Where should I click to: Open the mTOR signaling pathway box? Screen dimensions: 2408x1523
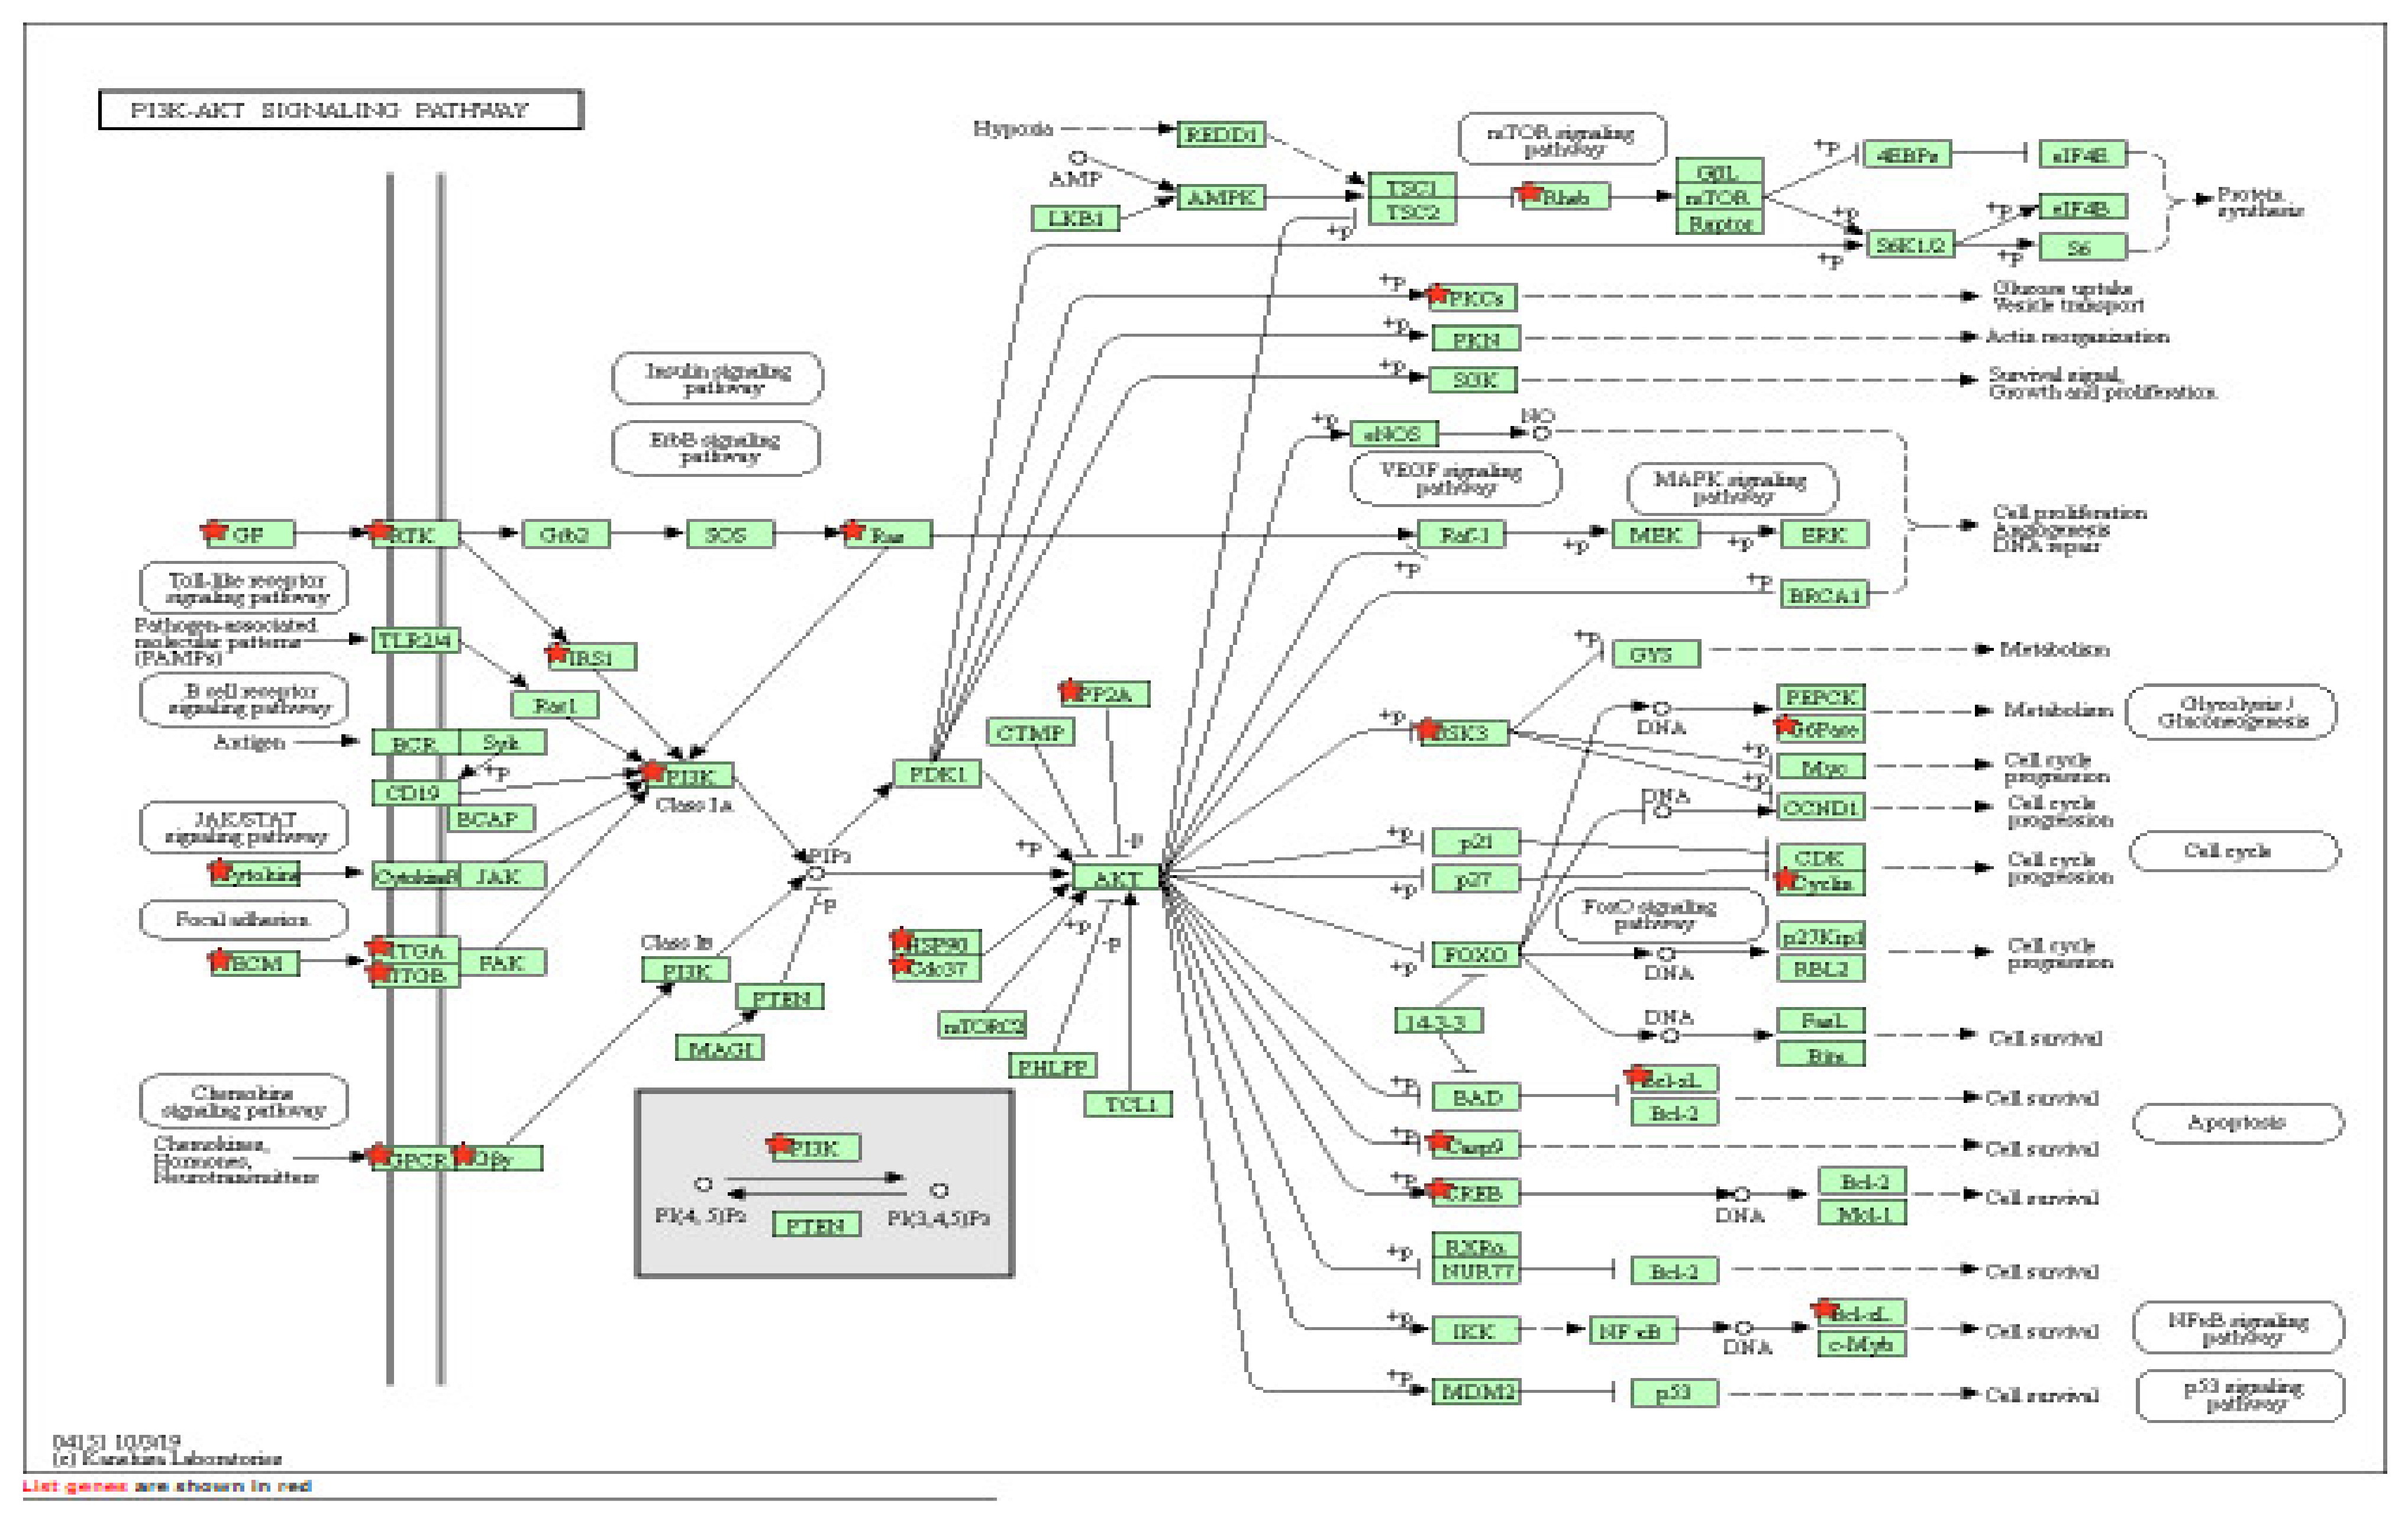tap(1562, 139)
